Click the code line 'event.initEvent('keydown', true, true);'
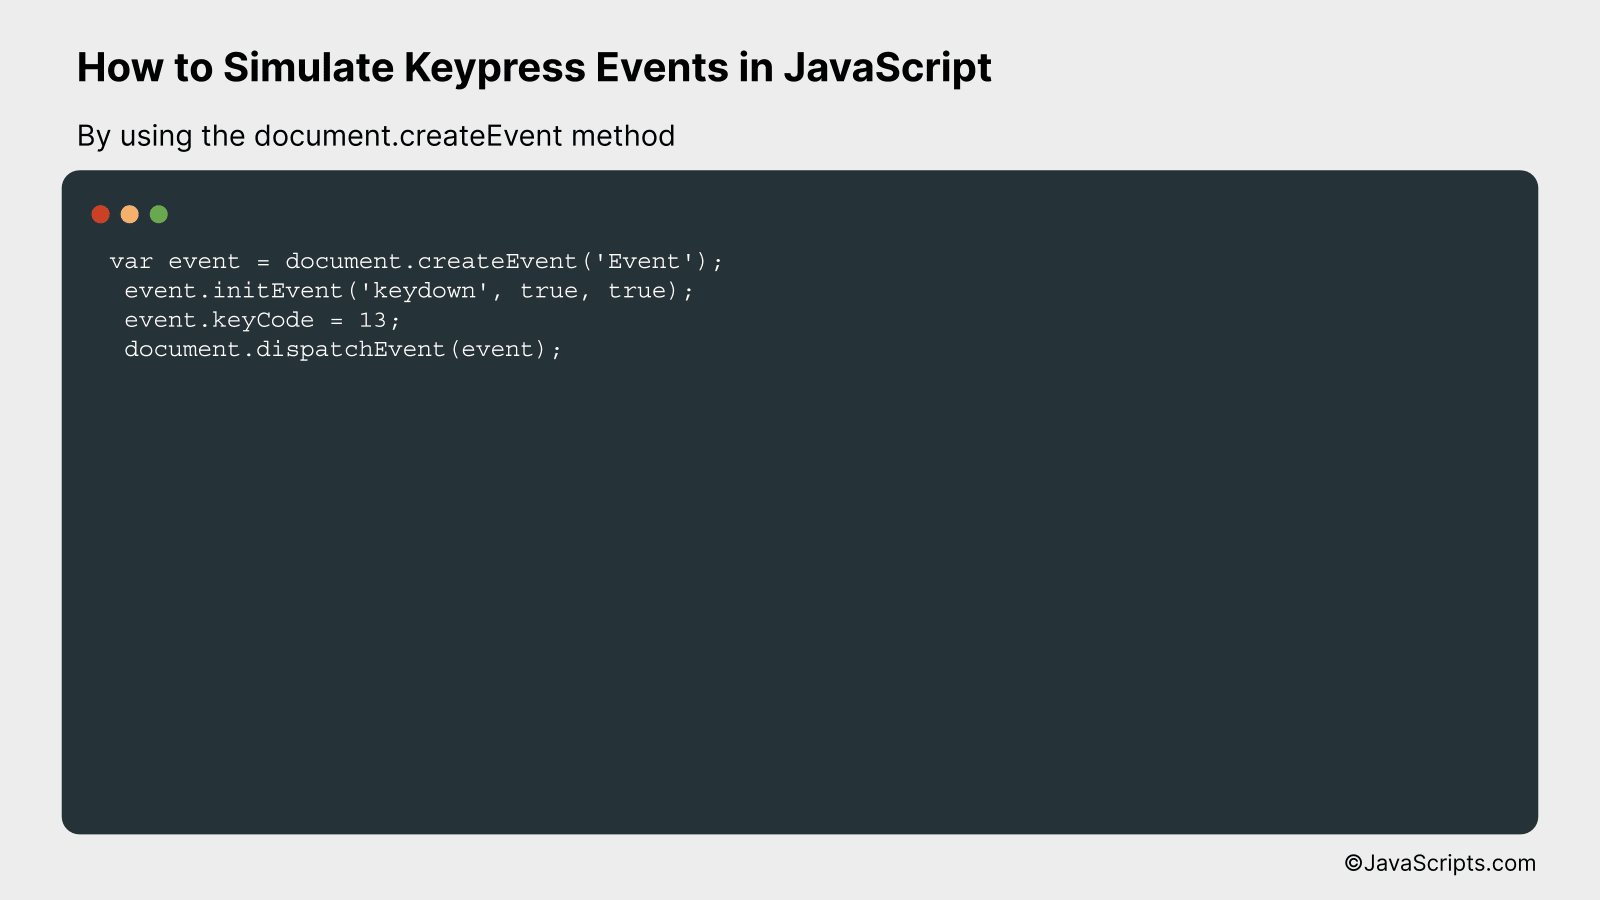The image size is (1600, 900). (409, 291)
